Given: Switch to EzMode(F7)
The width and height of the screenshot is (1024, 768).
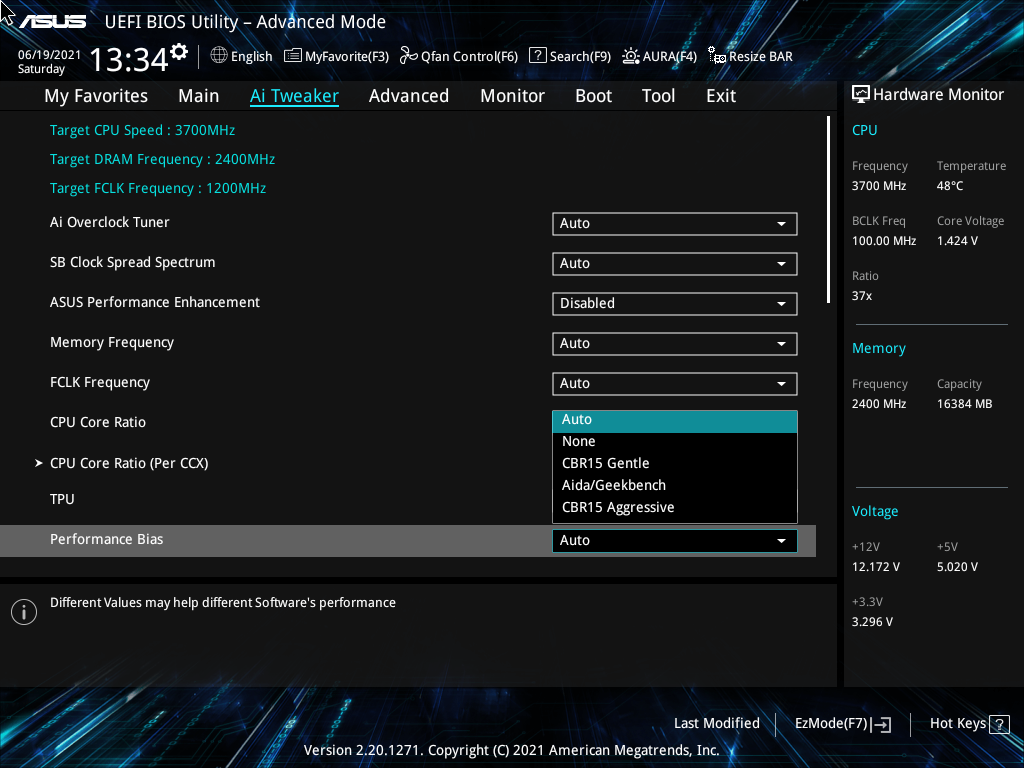Looking at the screenshot, I should pos(841,723).
